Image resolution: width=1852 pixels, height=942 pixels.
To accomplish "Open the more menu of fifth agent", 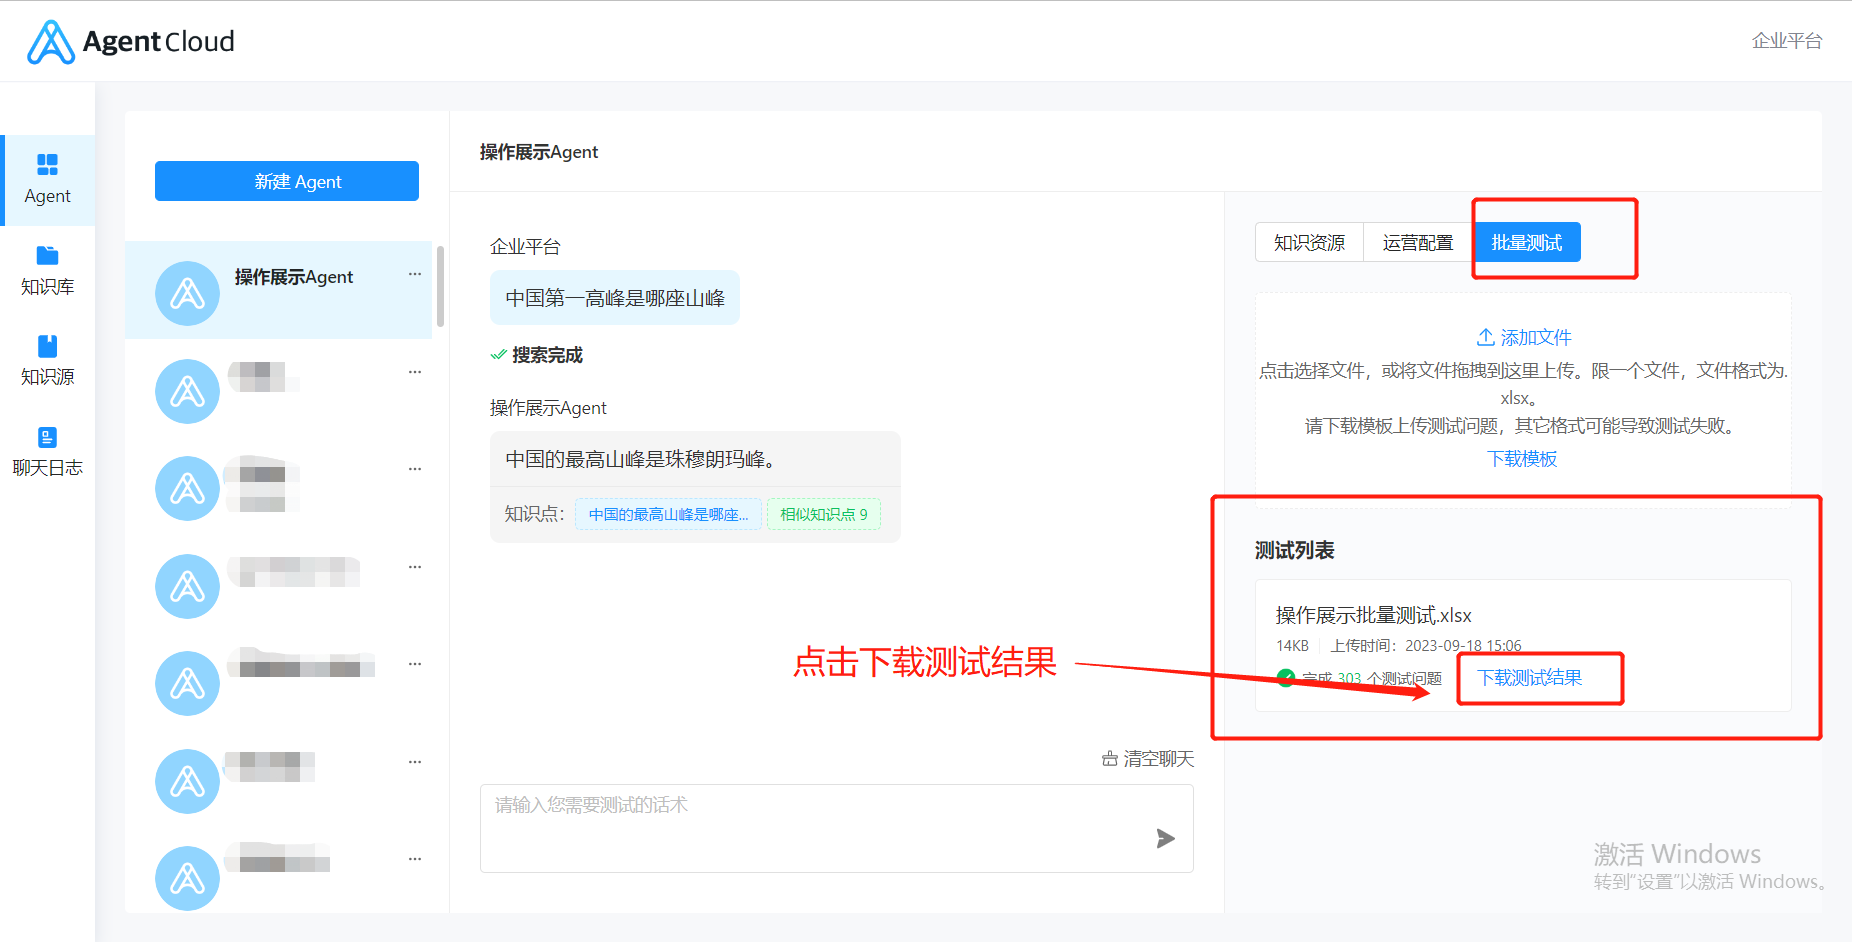I will click(x=415, y=664).
